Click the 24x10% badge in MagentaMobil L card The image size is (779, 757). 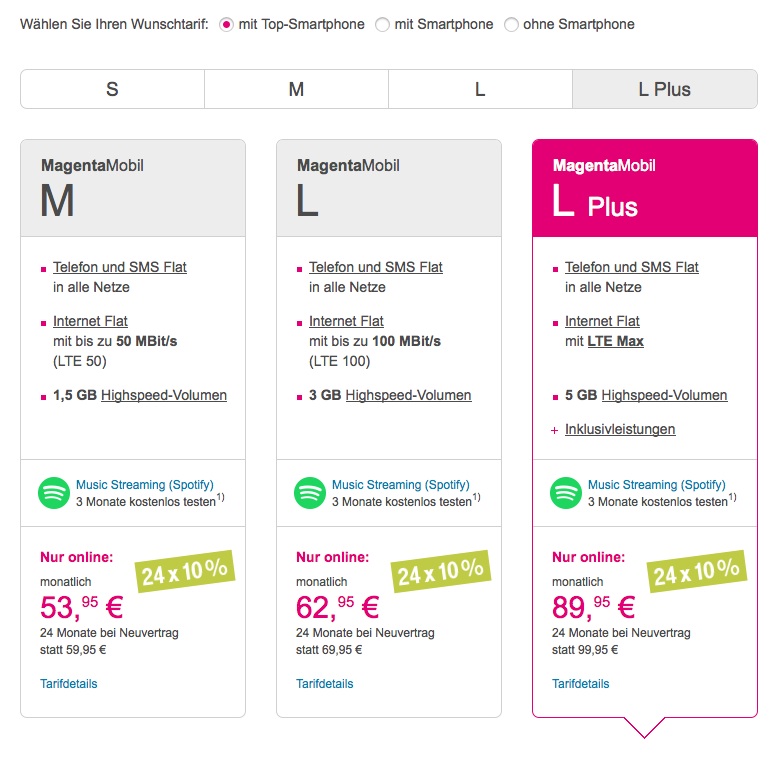[441, 571]
